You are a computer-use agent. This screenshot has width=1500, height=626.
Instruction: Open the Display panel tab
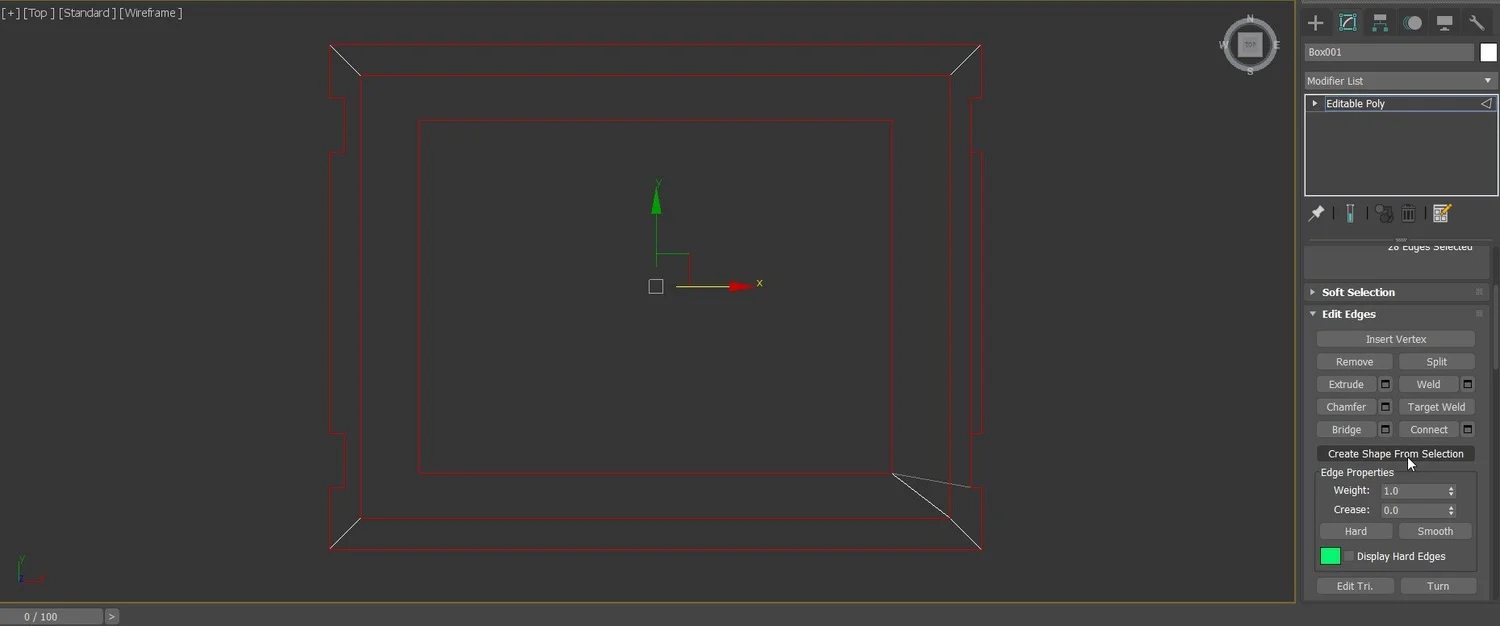tap(1444, 22)
